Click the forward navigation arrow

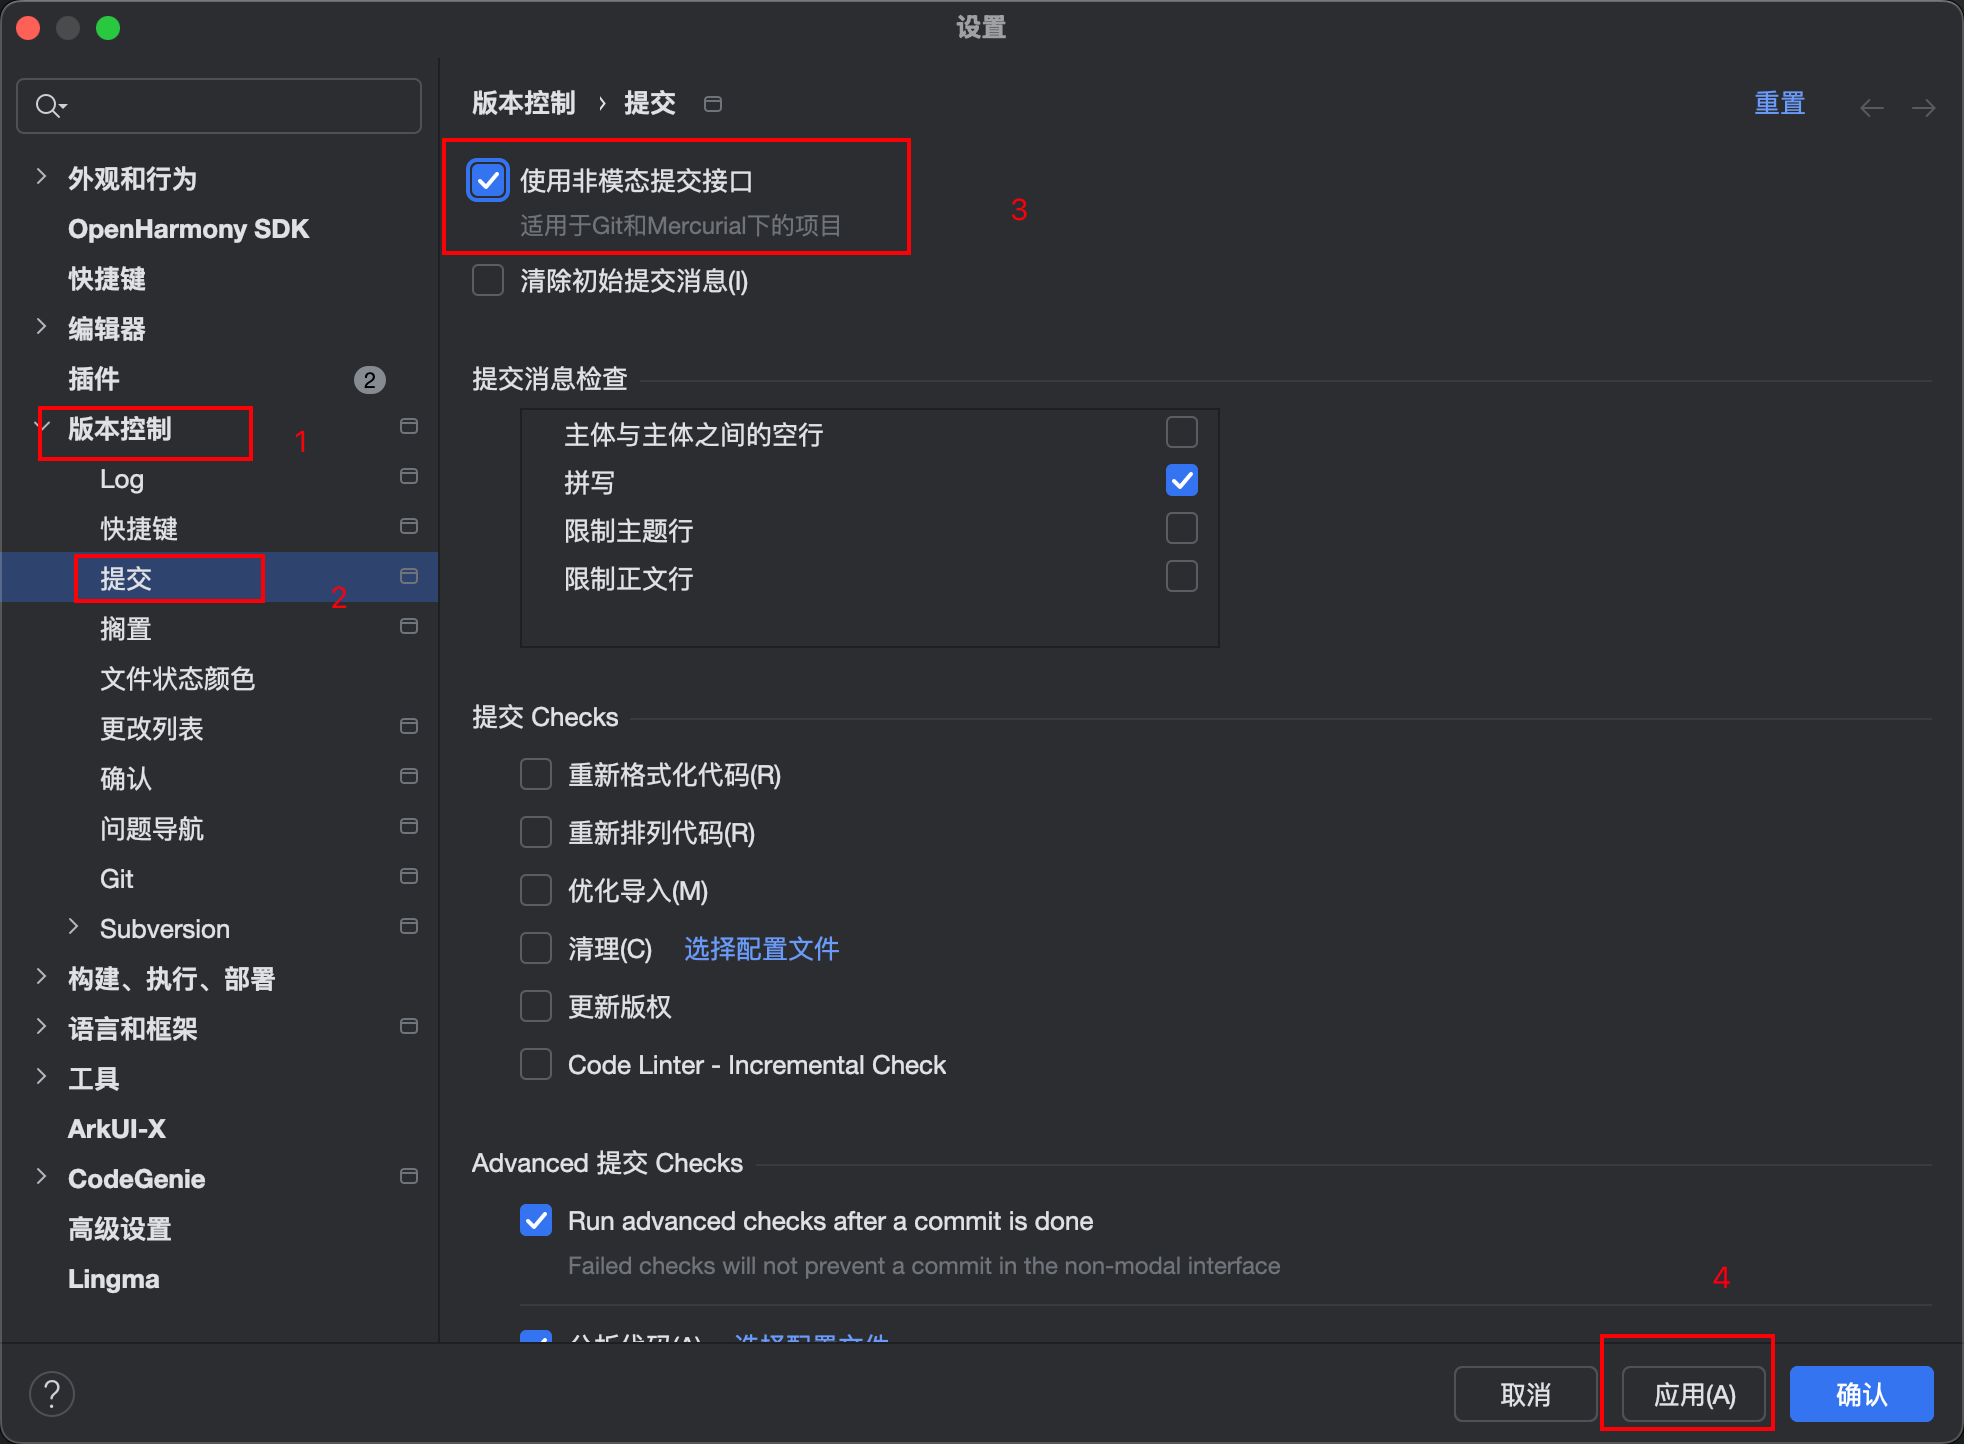(1923, 107)
